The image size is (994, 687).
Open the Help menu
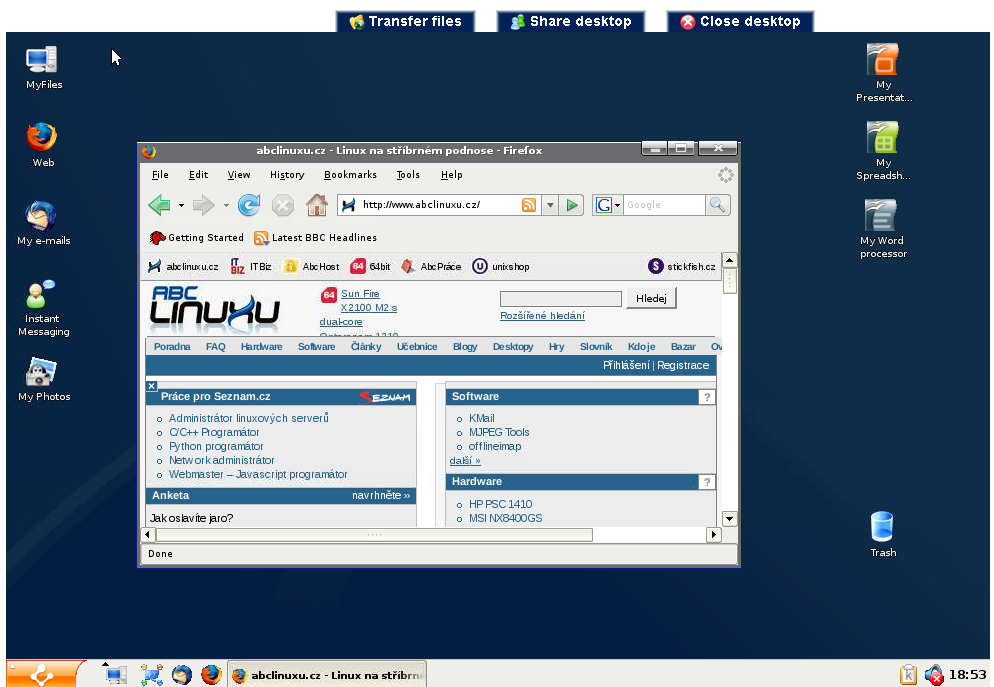coord(452,175)
